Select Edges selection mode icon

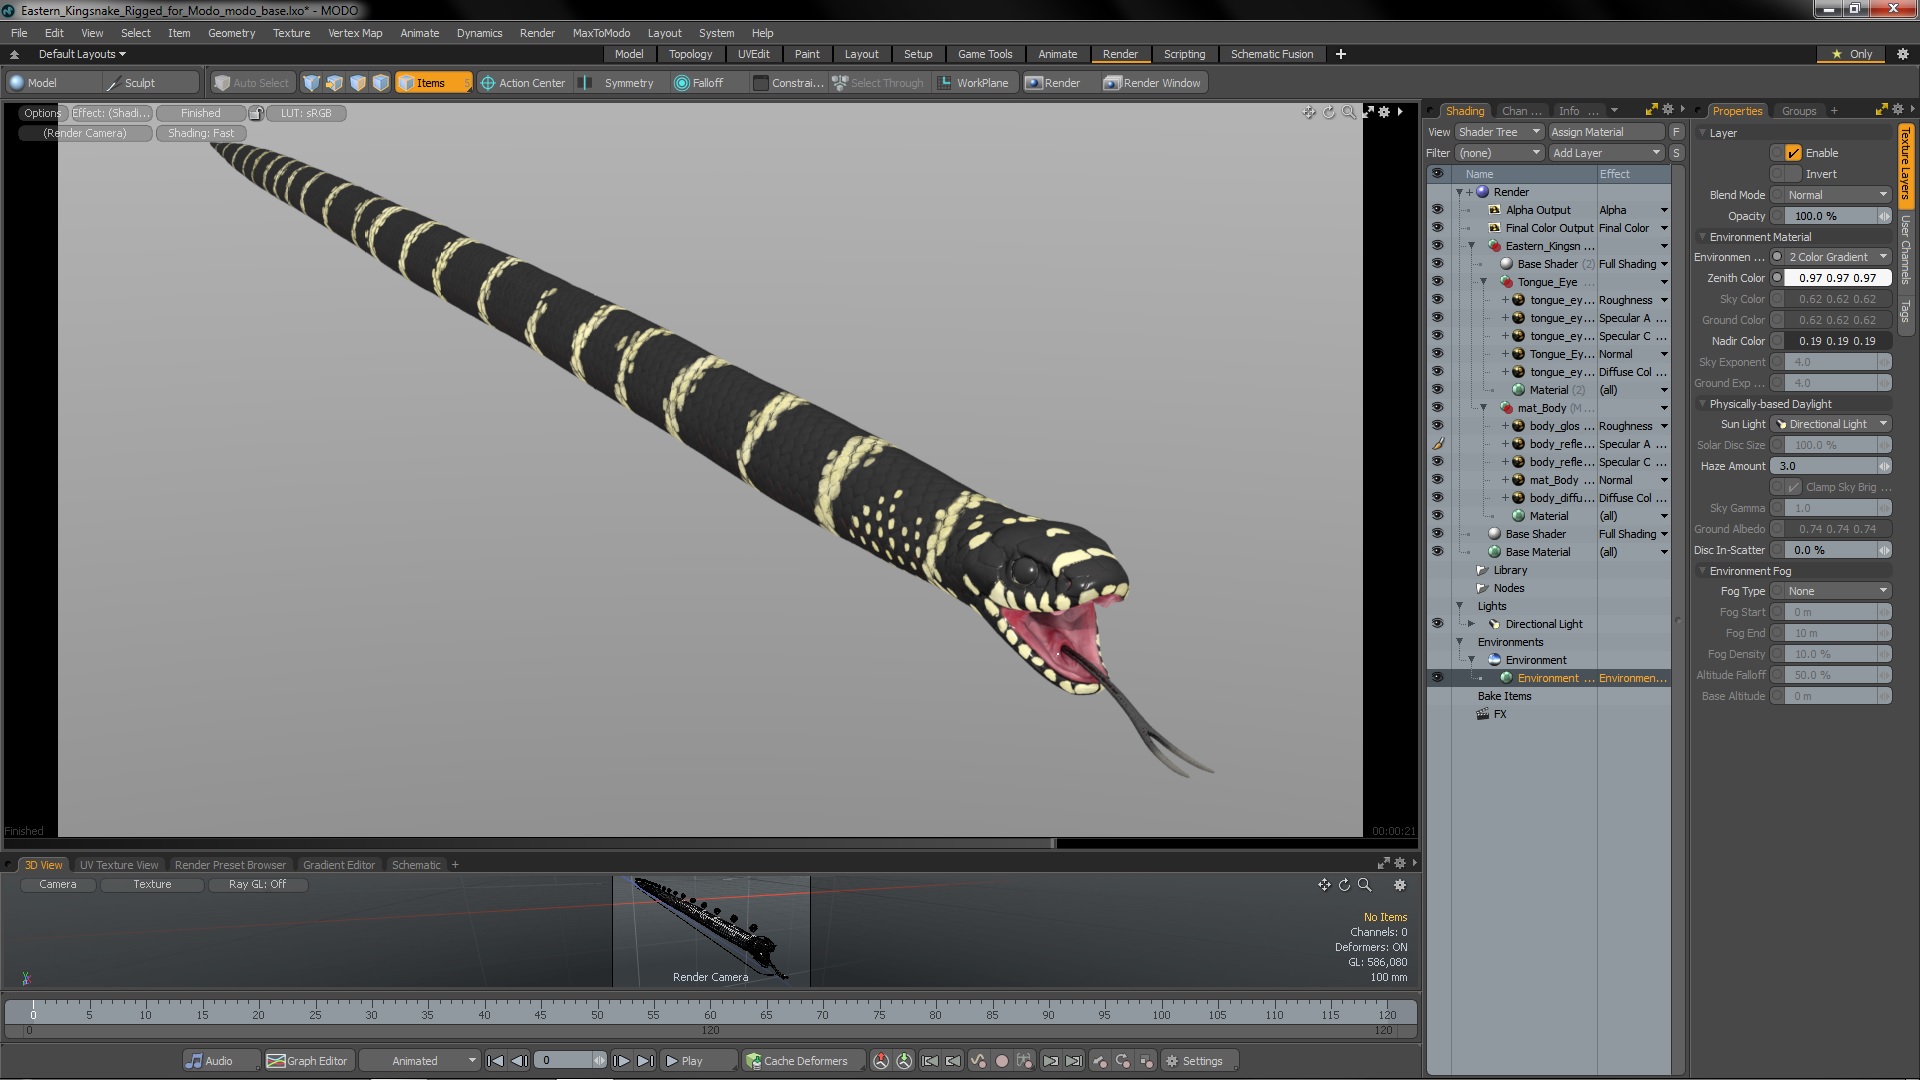334,83
